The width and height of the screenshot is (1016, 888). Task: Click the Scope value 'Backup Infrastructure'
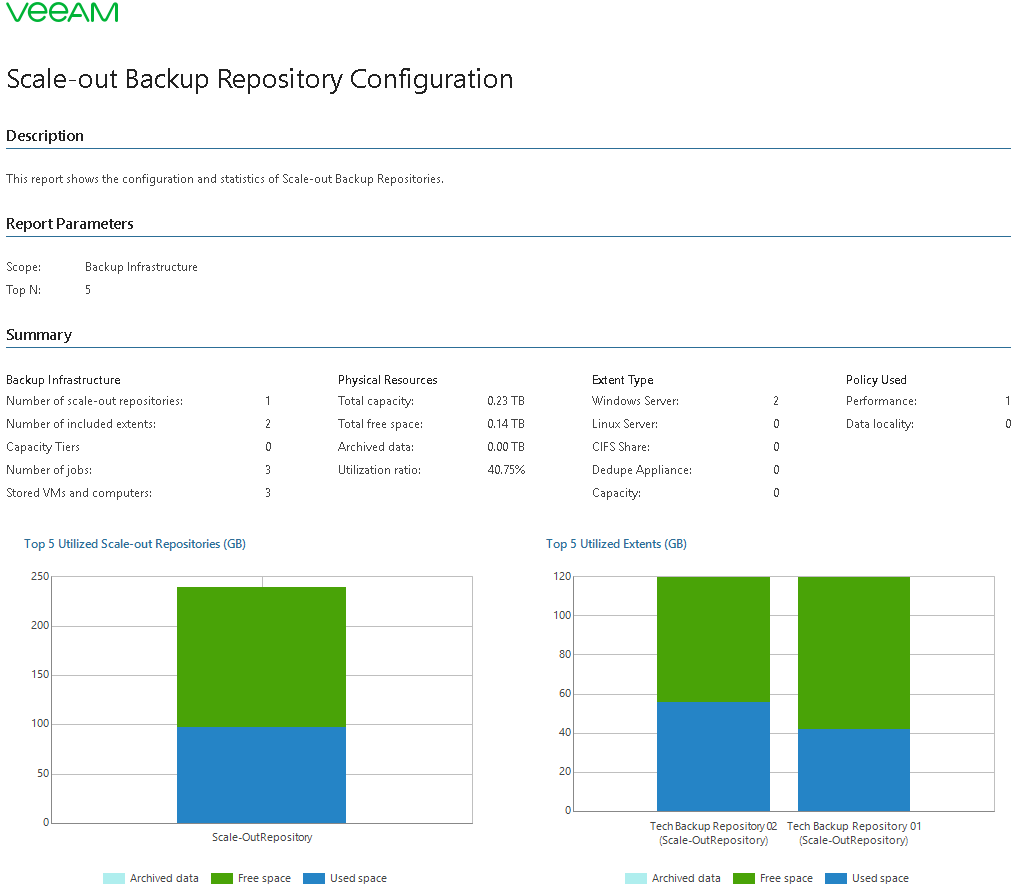[141, 267]
